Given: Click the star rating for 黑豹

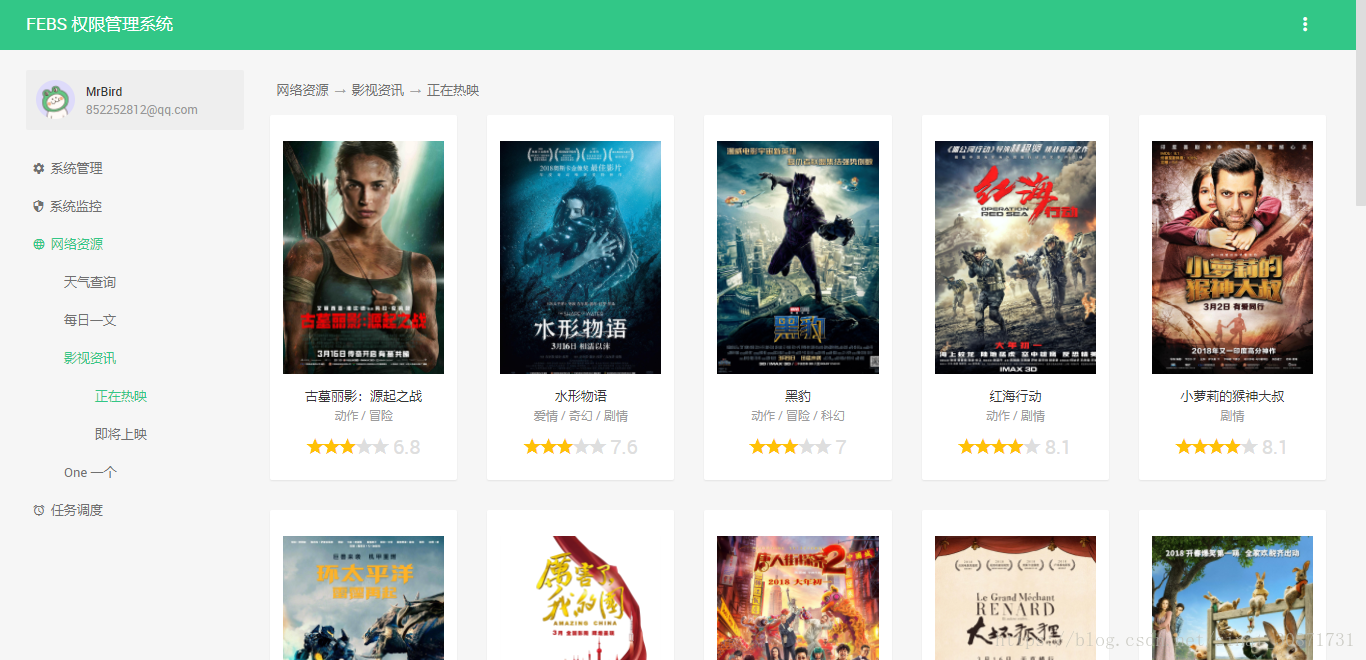Looking at the screenshot, I should (790, 447).
